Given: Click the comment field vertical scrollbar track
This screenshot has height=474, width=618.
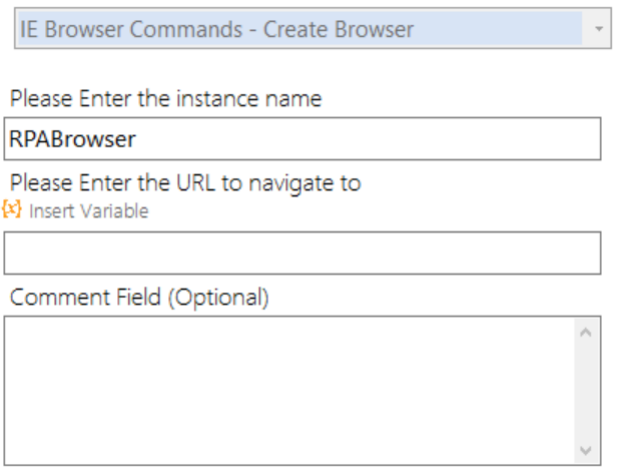Looking at the screenshot, I should 586,391.
